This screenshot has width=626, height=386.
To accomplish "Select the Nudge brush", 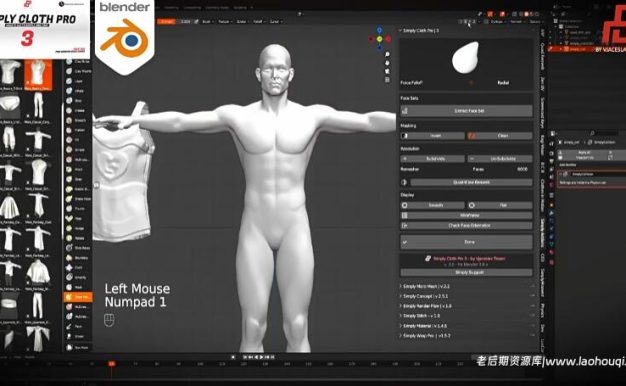I will [x=78, y=228].
